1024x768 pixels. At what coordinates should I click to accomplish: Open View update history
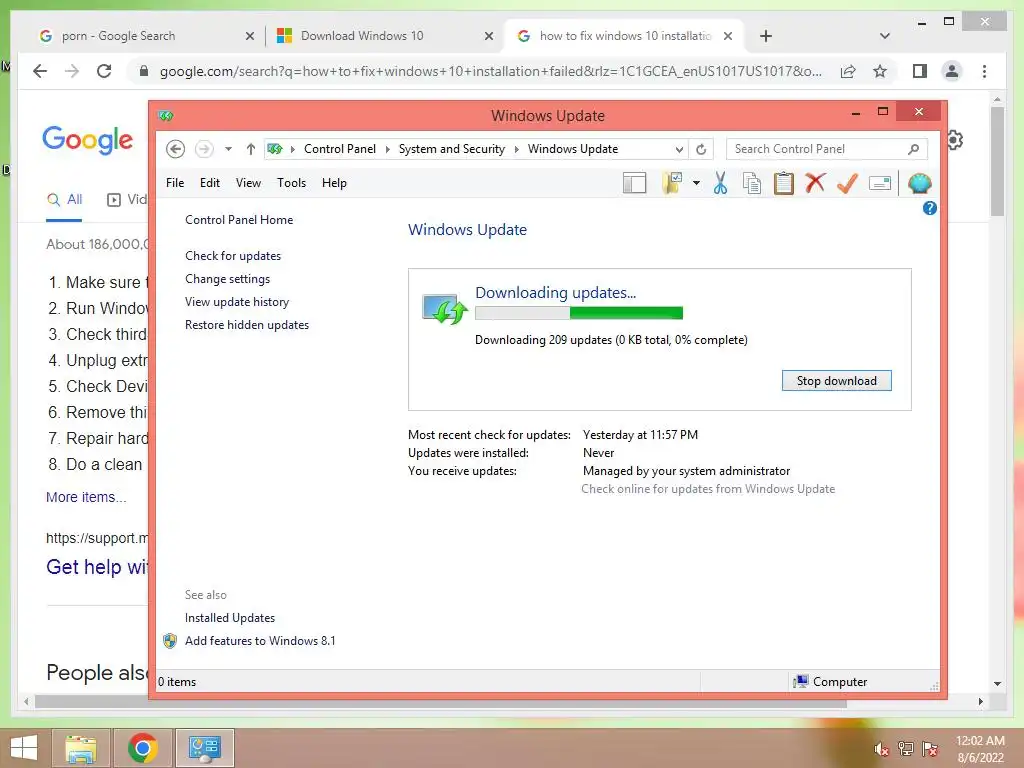237,302
